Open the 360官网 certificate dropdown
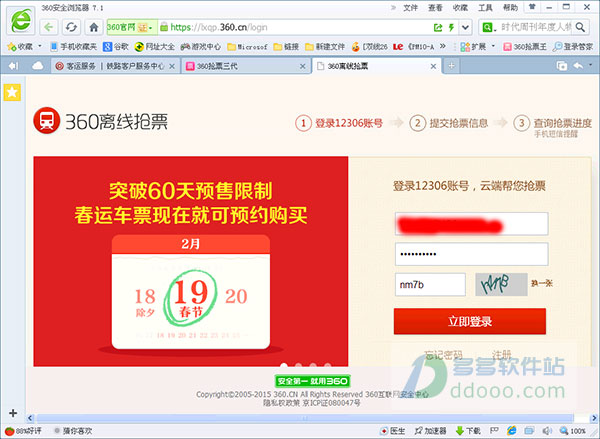 (132, 27)
